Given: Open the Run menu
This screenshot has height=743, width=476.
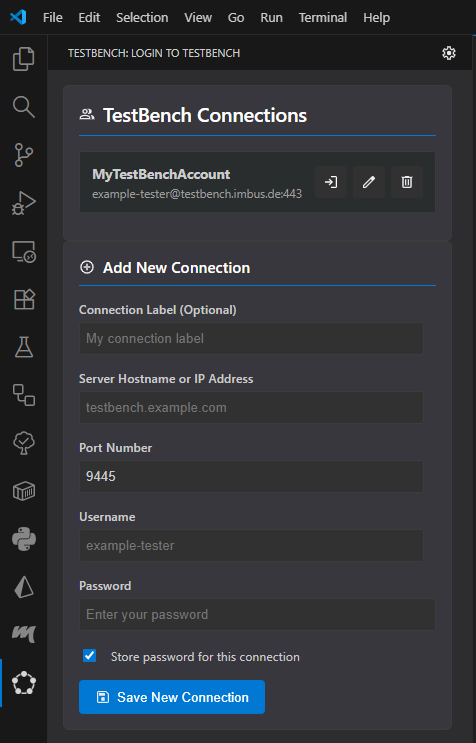Looking at the screenshot, I should 271,18.
